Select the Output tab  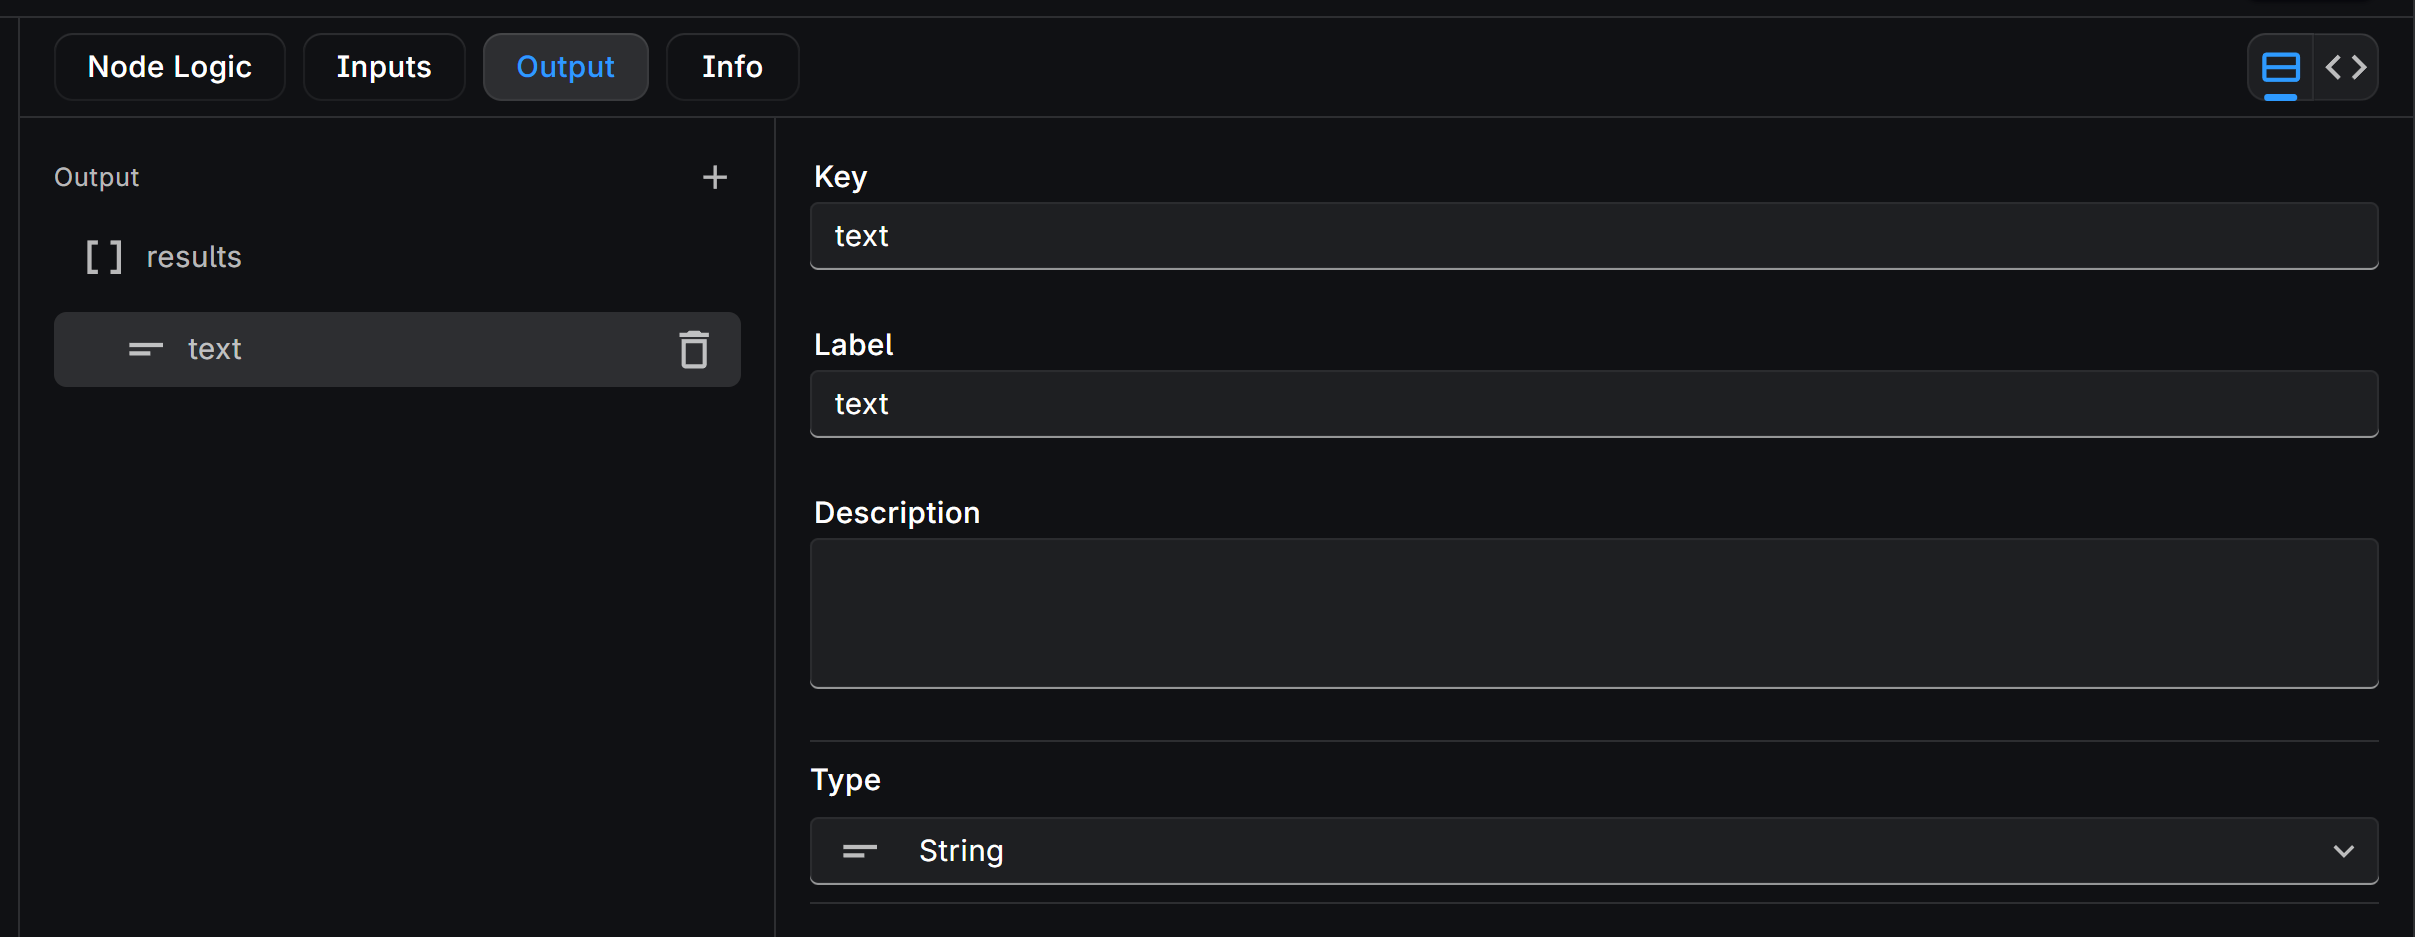[x=565, y=66]
